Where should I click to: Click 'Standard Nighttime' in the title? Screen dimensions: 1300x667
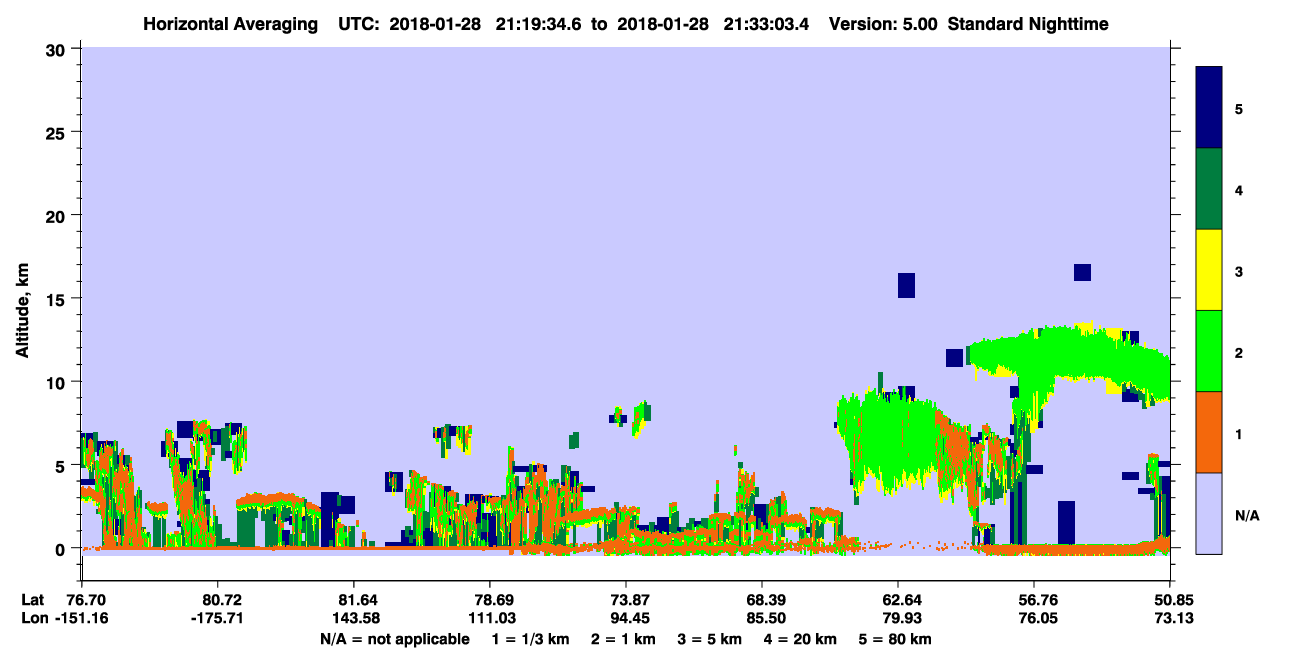coord(1028,23)
